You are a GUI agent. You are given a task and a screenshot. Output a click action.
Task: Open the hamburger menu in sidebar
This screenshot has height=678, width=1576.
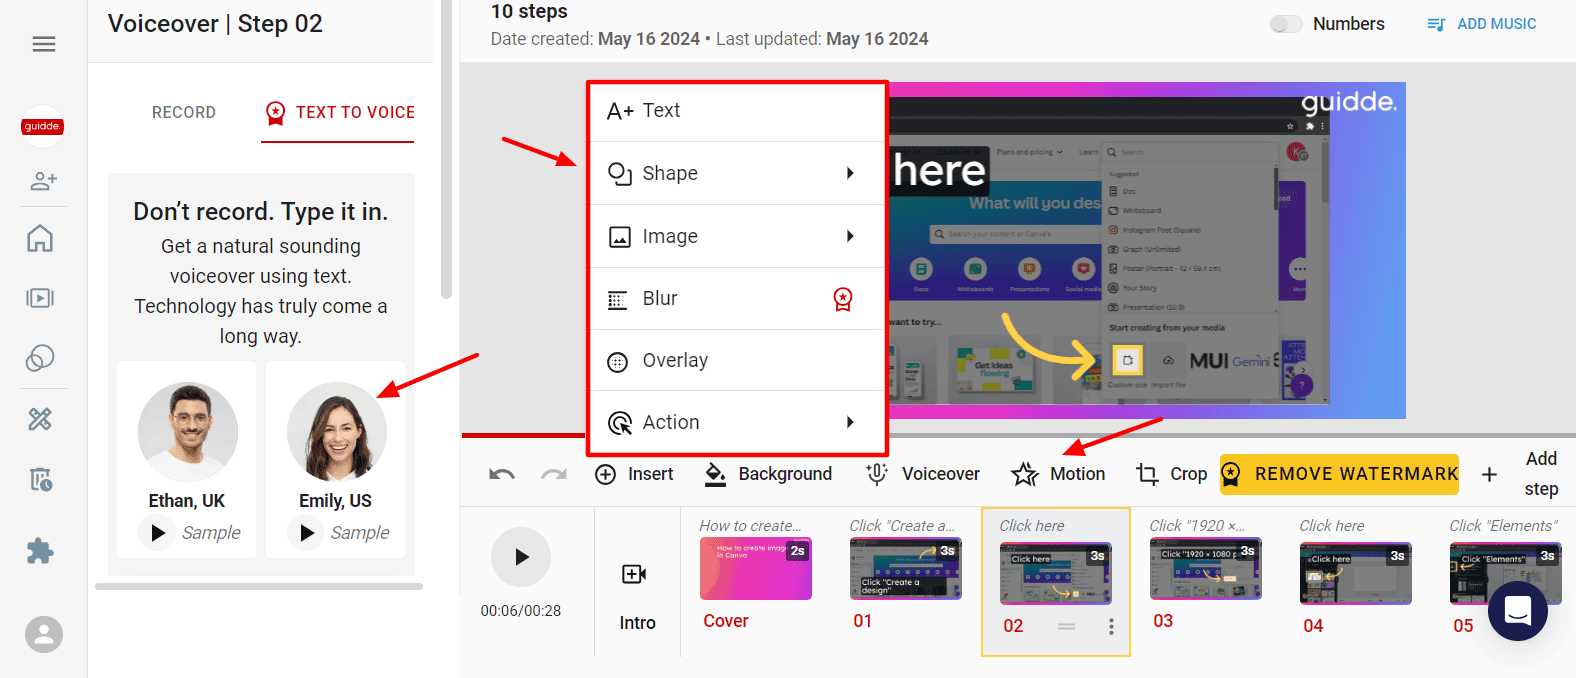pyautogui.click(x=43, y=44)
